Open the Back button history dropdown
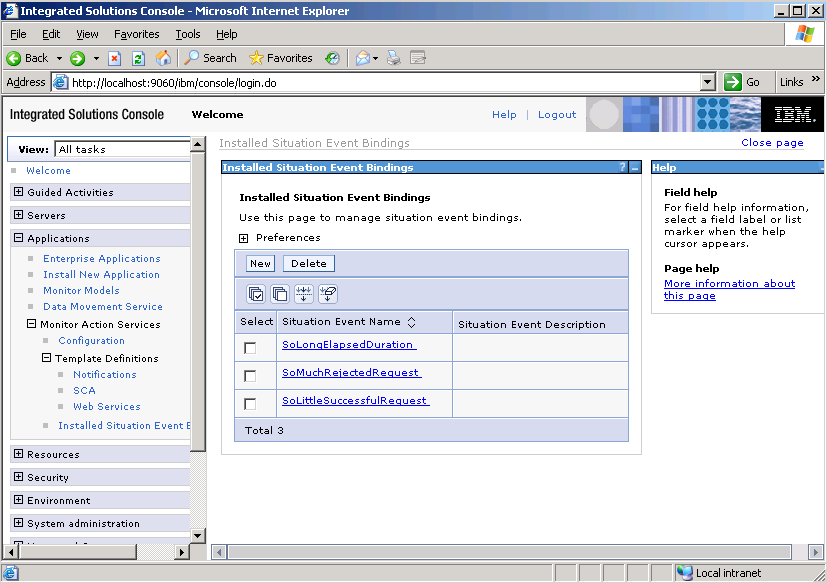 pyautogui.click(x=59, y=58)
